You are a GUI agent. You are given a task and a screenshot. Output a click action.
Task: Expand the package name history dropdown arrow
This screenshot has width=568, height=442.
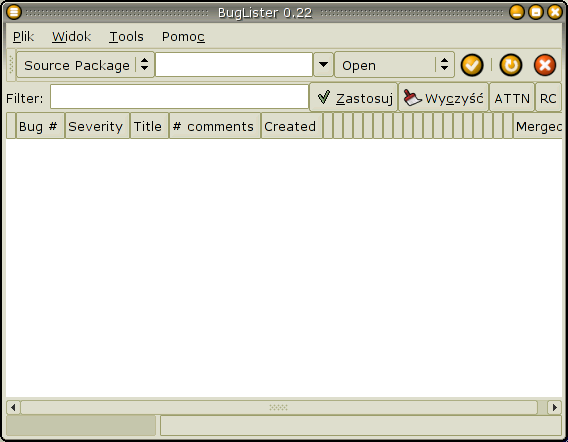coord(323,65)
